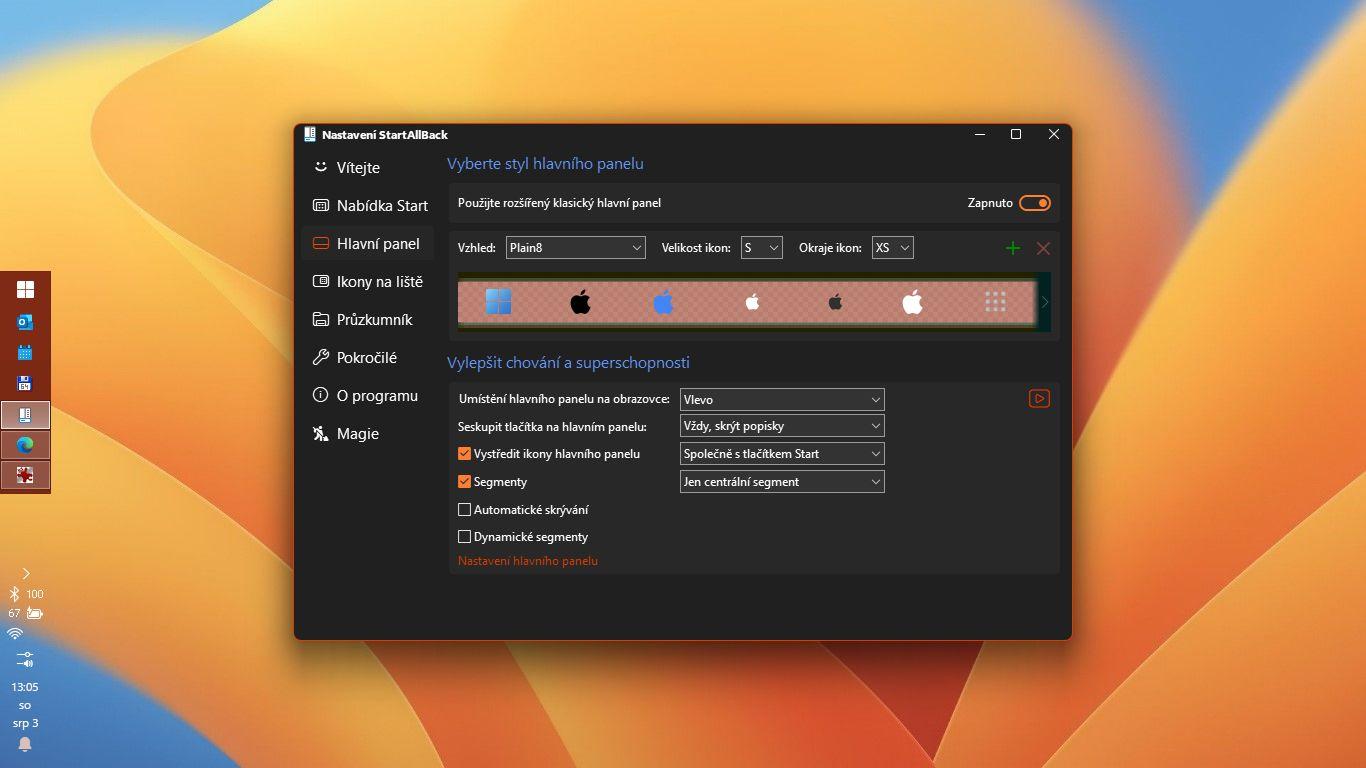Image resolution: width=1366 pixels, height=768 pixels.
Task: Open the Magie section
Action: pyautogui.click(x=367, y=434)
